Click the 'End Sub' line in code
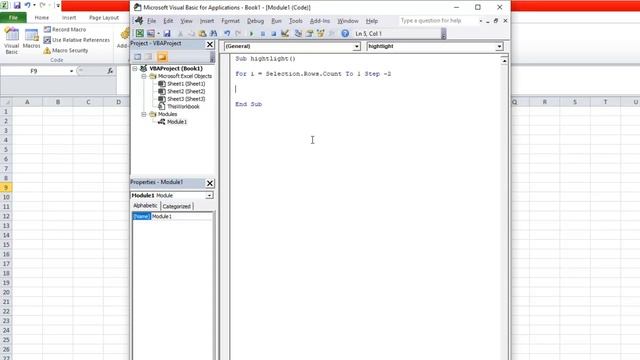The width and height of the screenshot is (640, 360). pyautogui.click(x=248, y=104)
